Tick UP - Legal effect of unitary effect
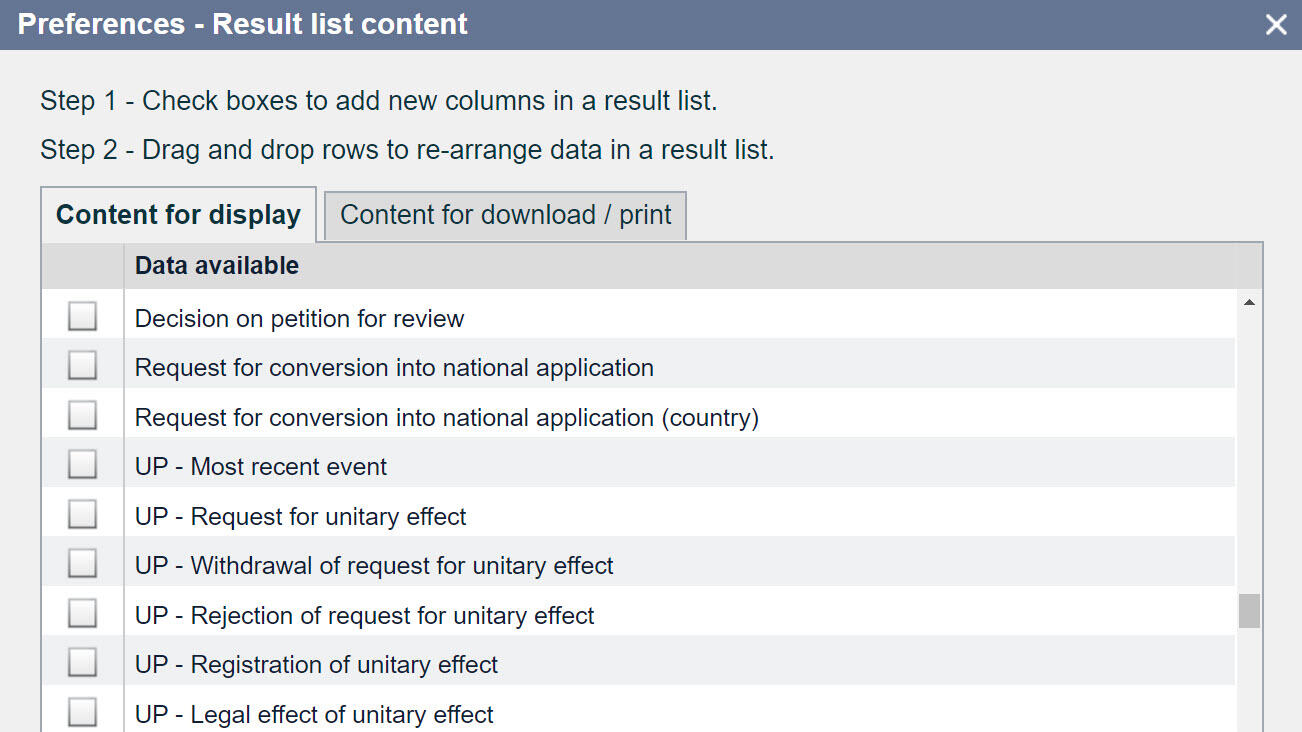 coord(82,713)
